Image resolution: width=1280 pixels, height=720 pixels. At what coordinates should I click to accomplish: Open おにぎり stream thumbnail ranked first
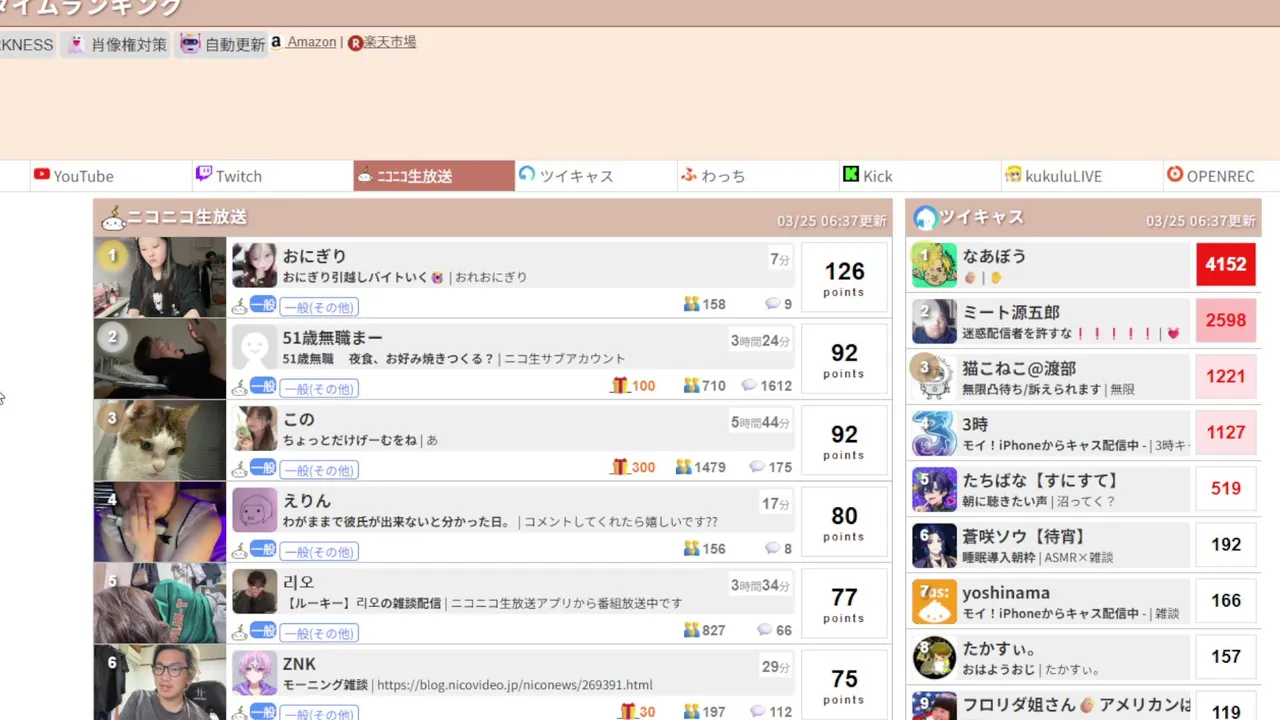click(x=160, y=277)
